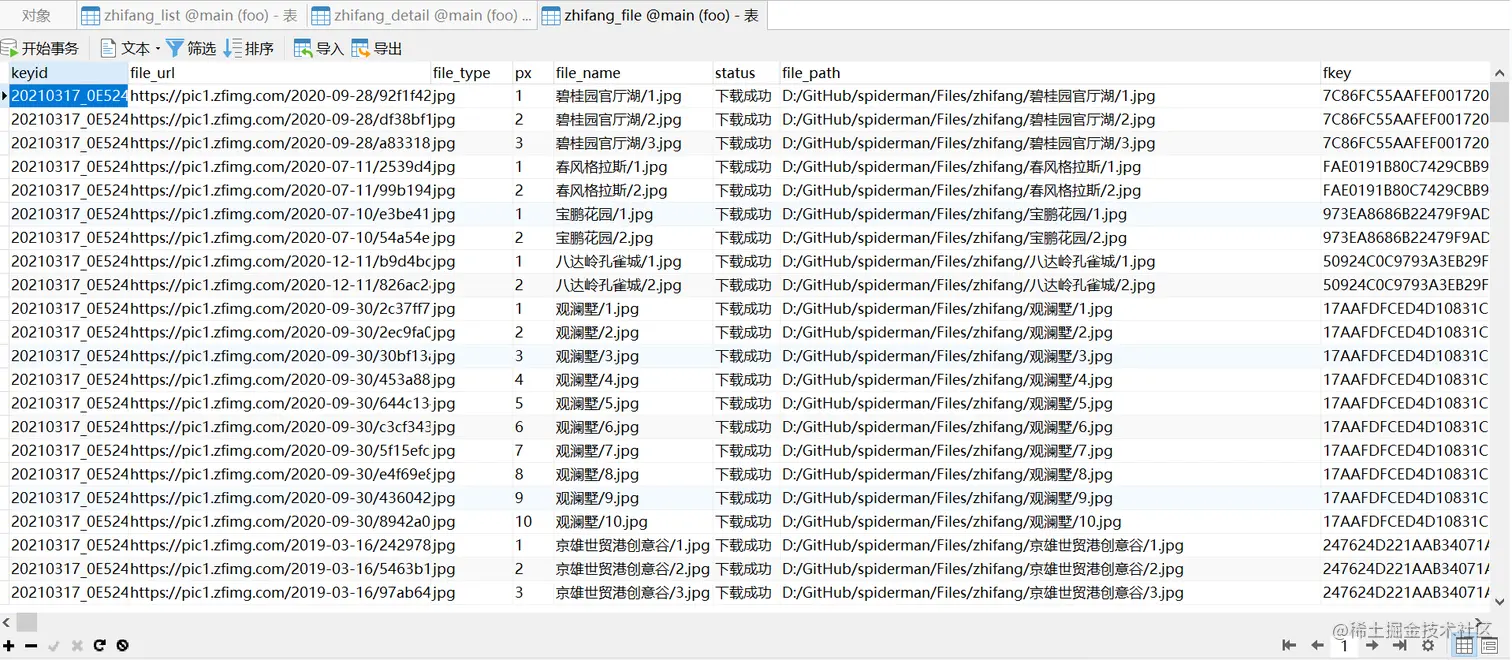The image size is (1512, 660).
Task: Go to the last page of records
Action: pyautogui.click(x=1400, y=646)
